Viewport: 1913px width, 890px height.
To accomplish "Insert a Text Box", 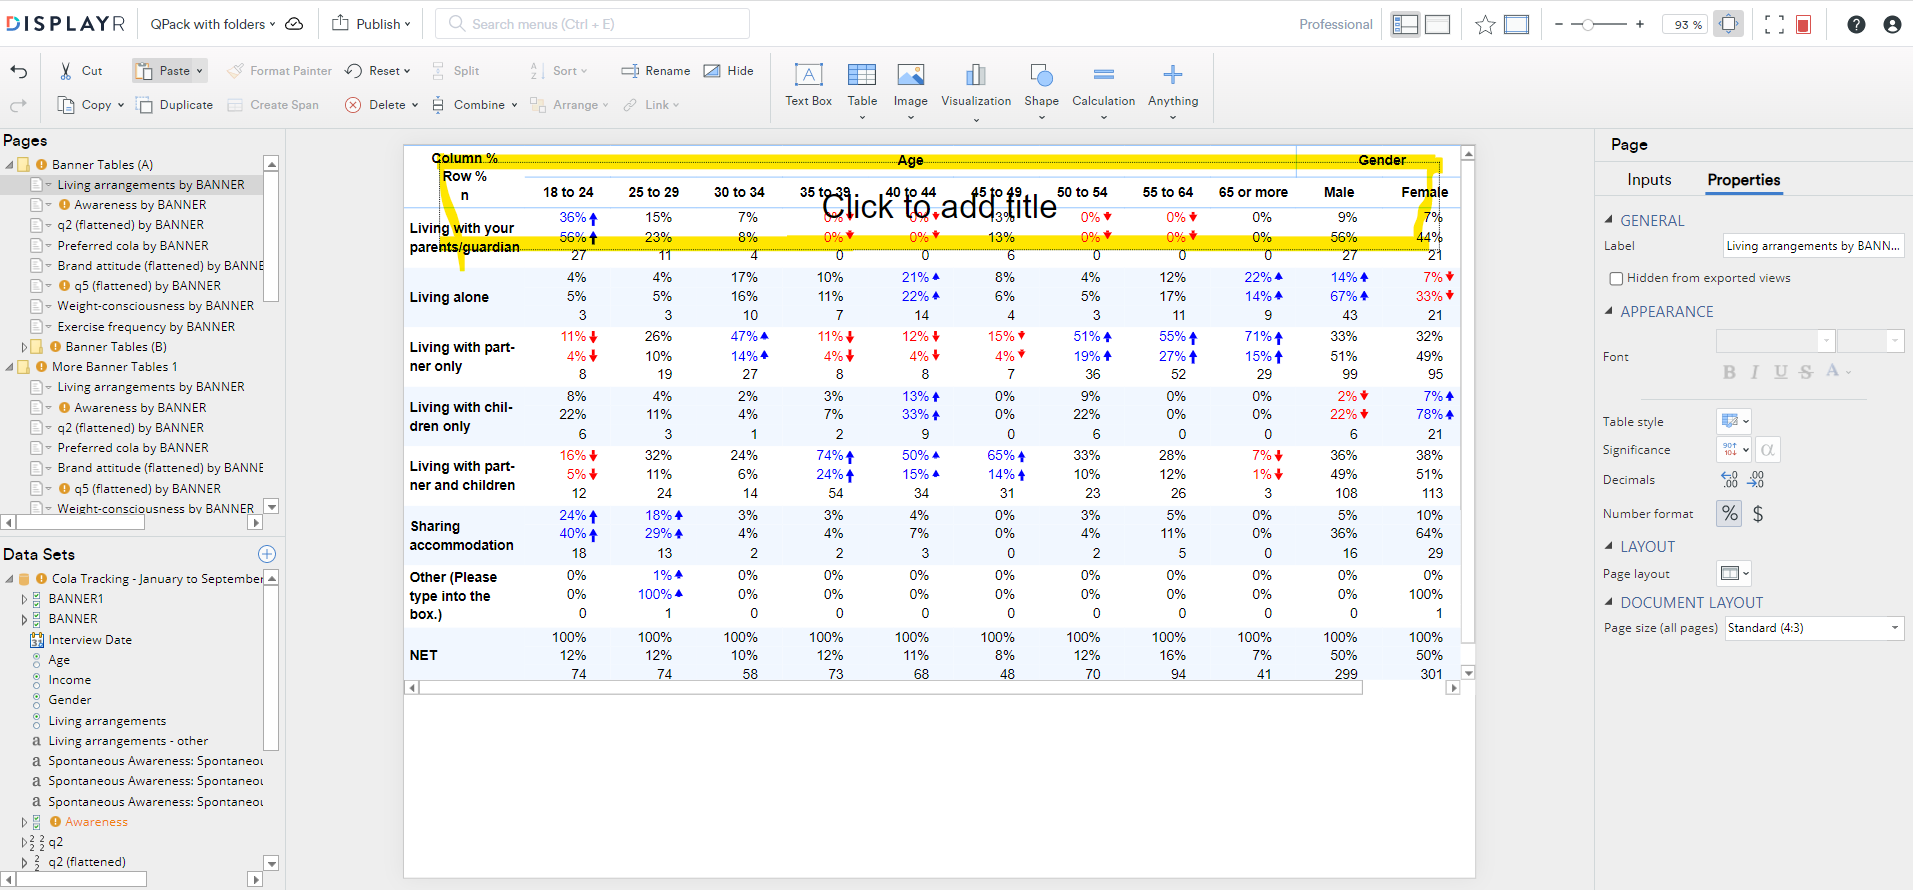I will (x=808, y=85).
